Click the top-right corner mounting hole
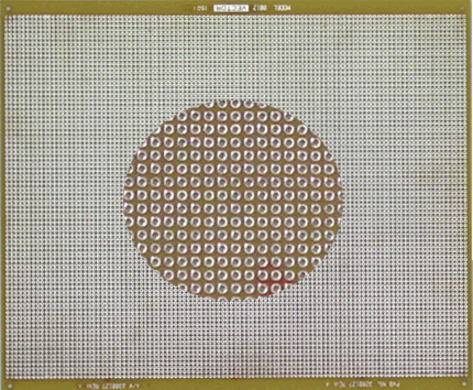Viewport: 473px width, 390px height. point(461,9)
